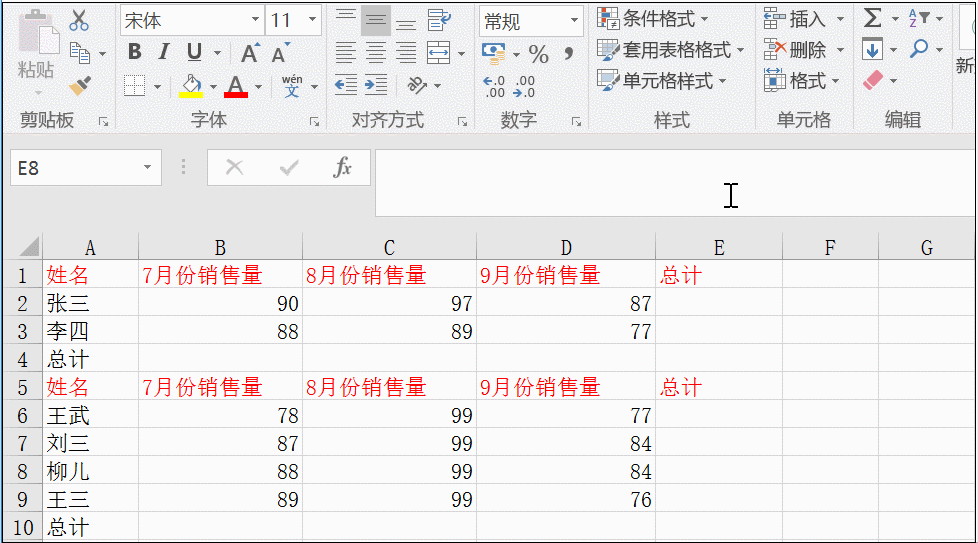Open number format dropdown 常规
978x543 pixels.
(x=574, y=21)
